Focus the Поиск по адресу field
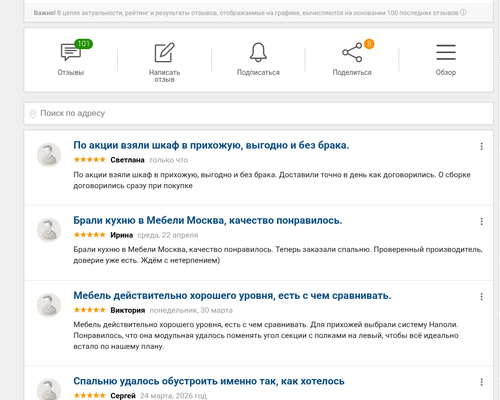The height and width of the screenshot is (400, 500). [258, 113]
